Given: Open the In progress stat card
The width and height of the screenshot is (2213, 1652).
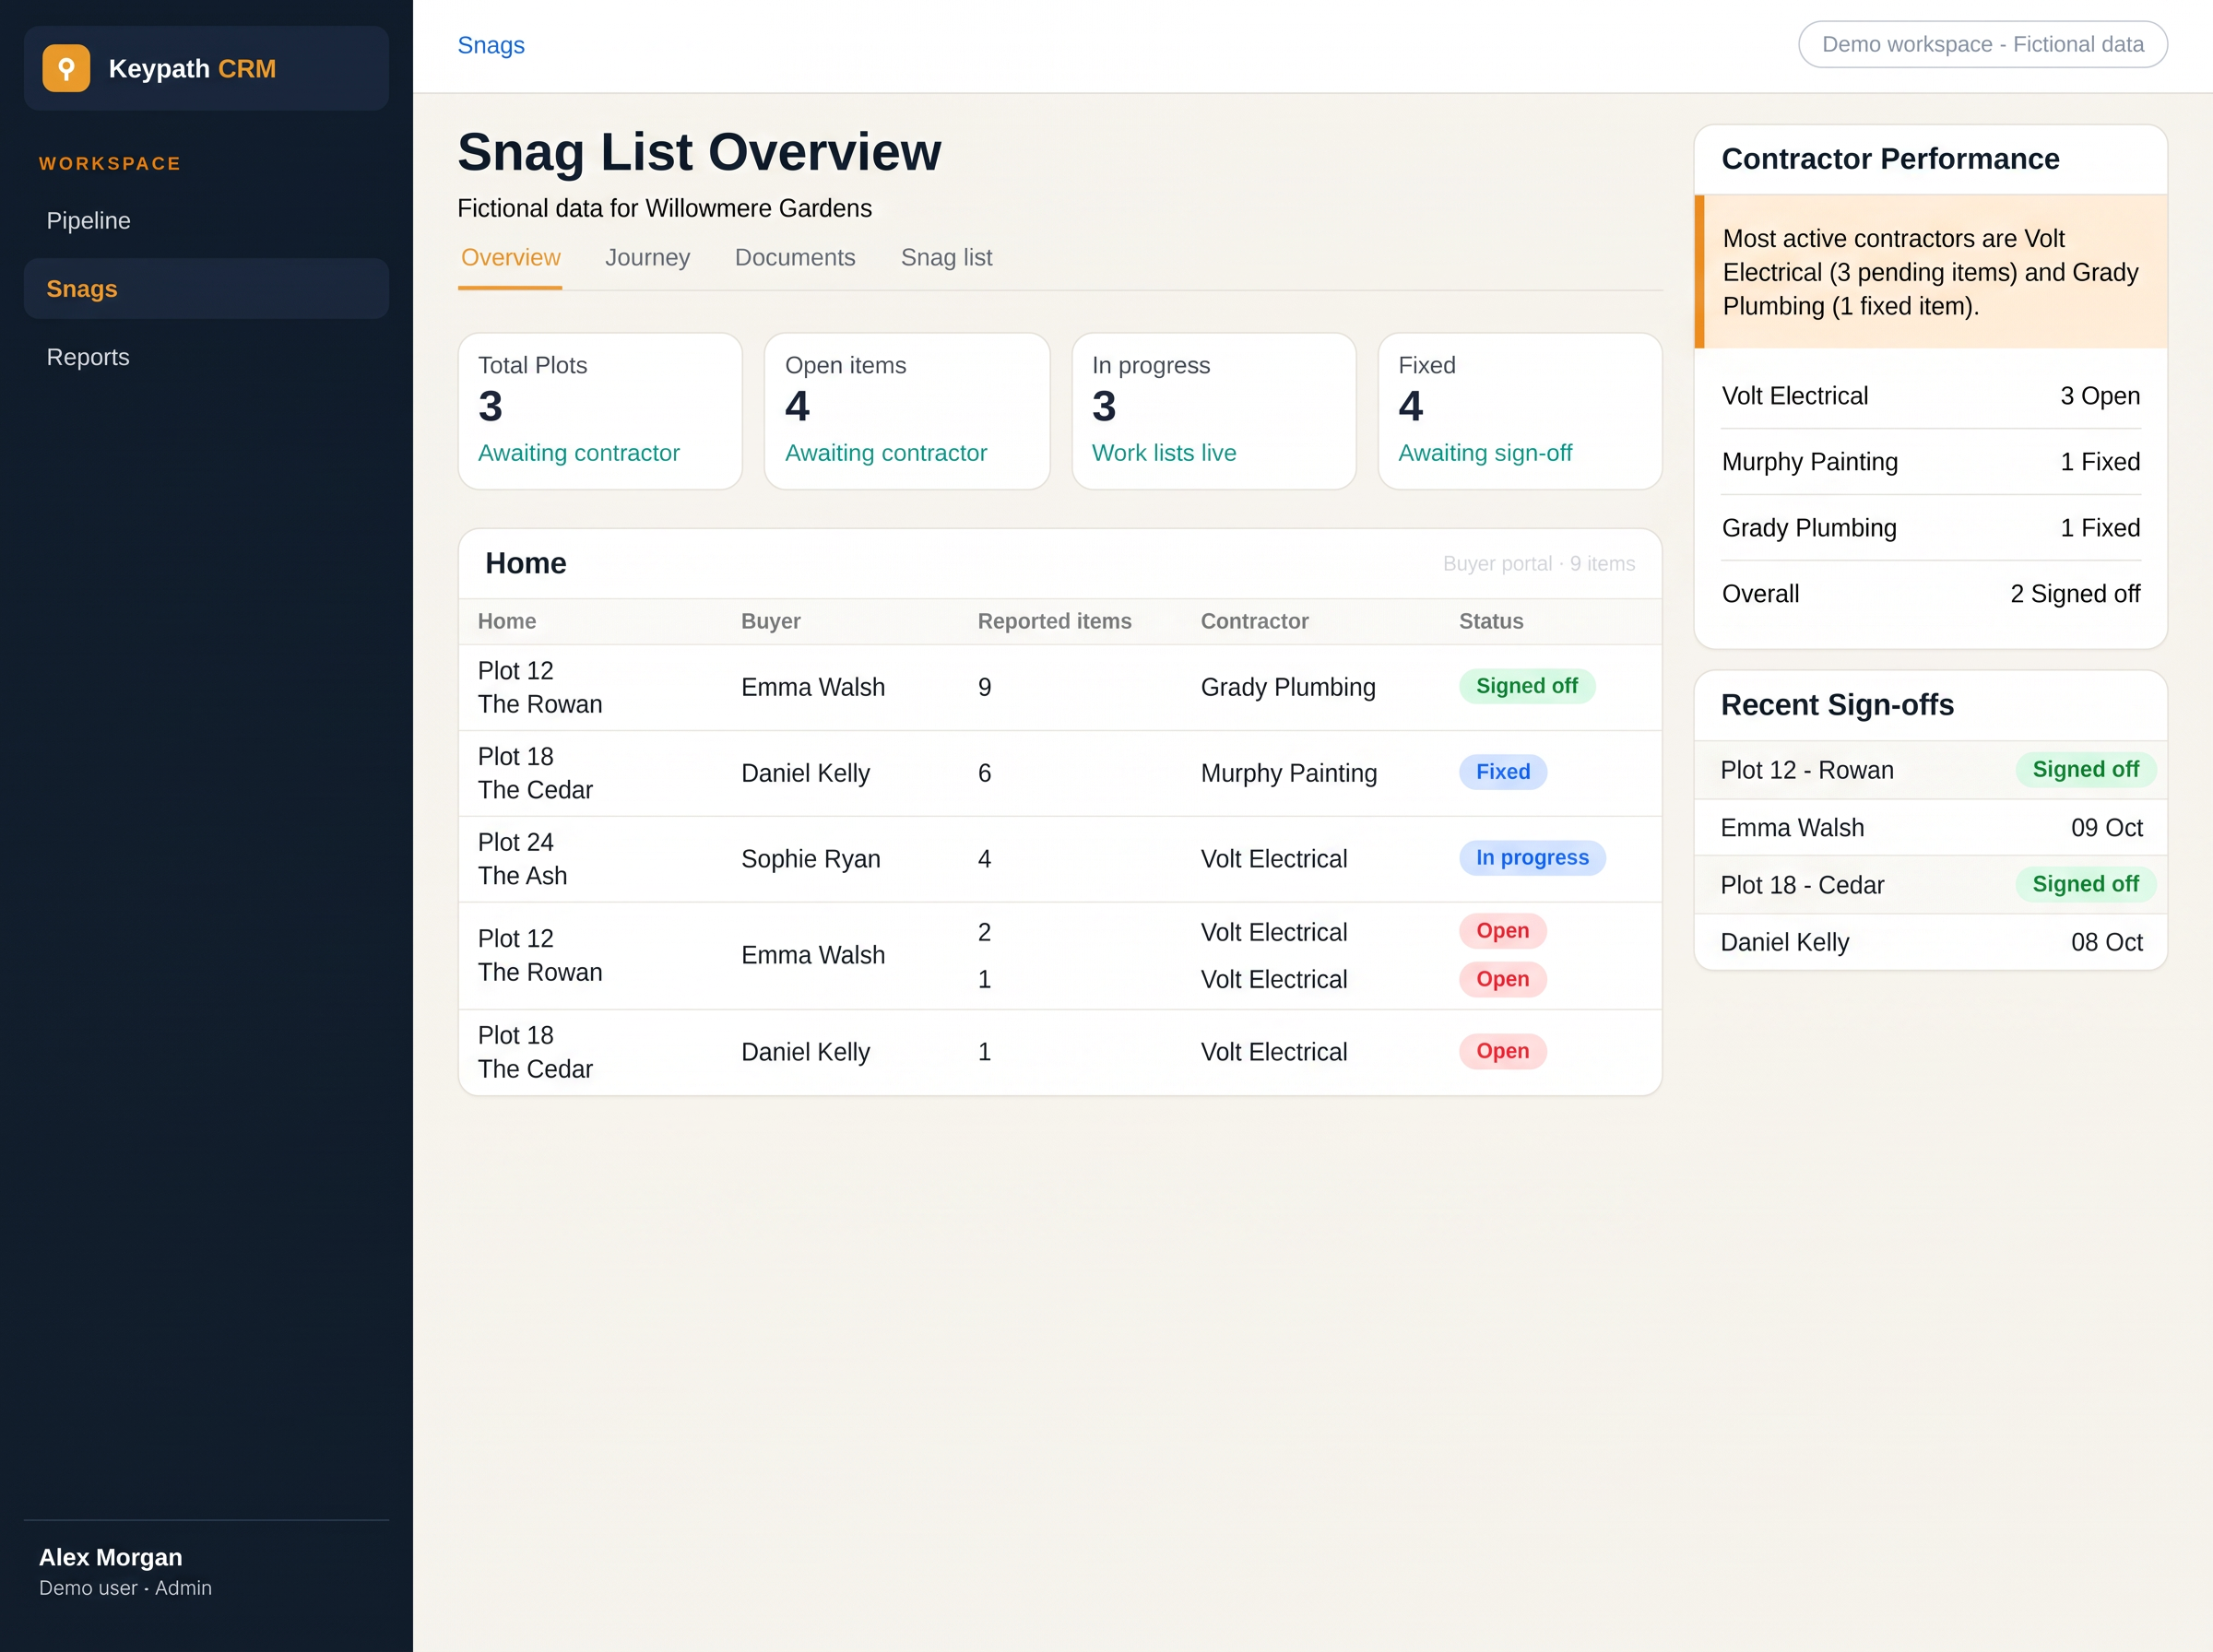Looking at the screenshot, I should click(x=1214, y=411).
